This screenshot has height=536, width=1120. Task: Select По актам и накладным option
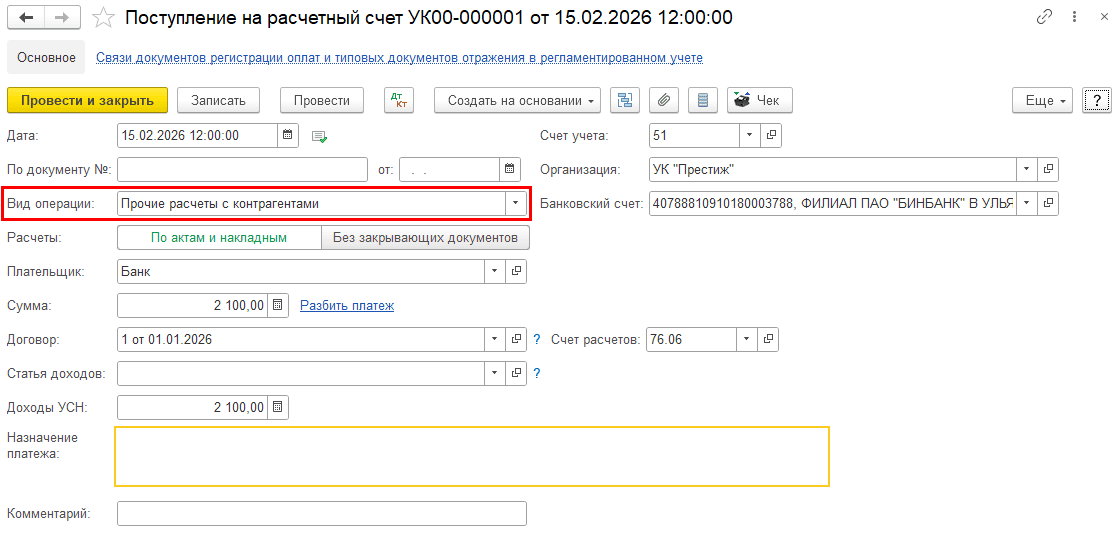coord(219,238)
